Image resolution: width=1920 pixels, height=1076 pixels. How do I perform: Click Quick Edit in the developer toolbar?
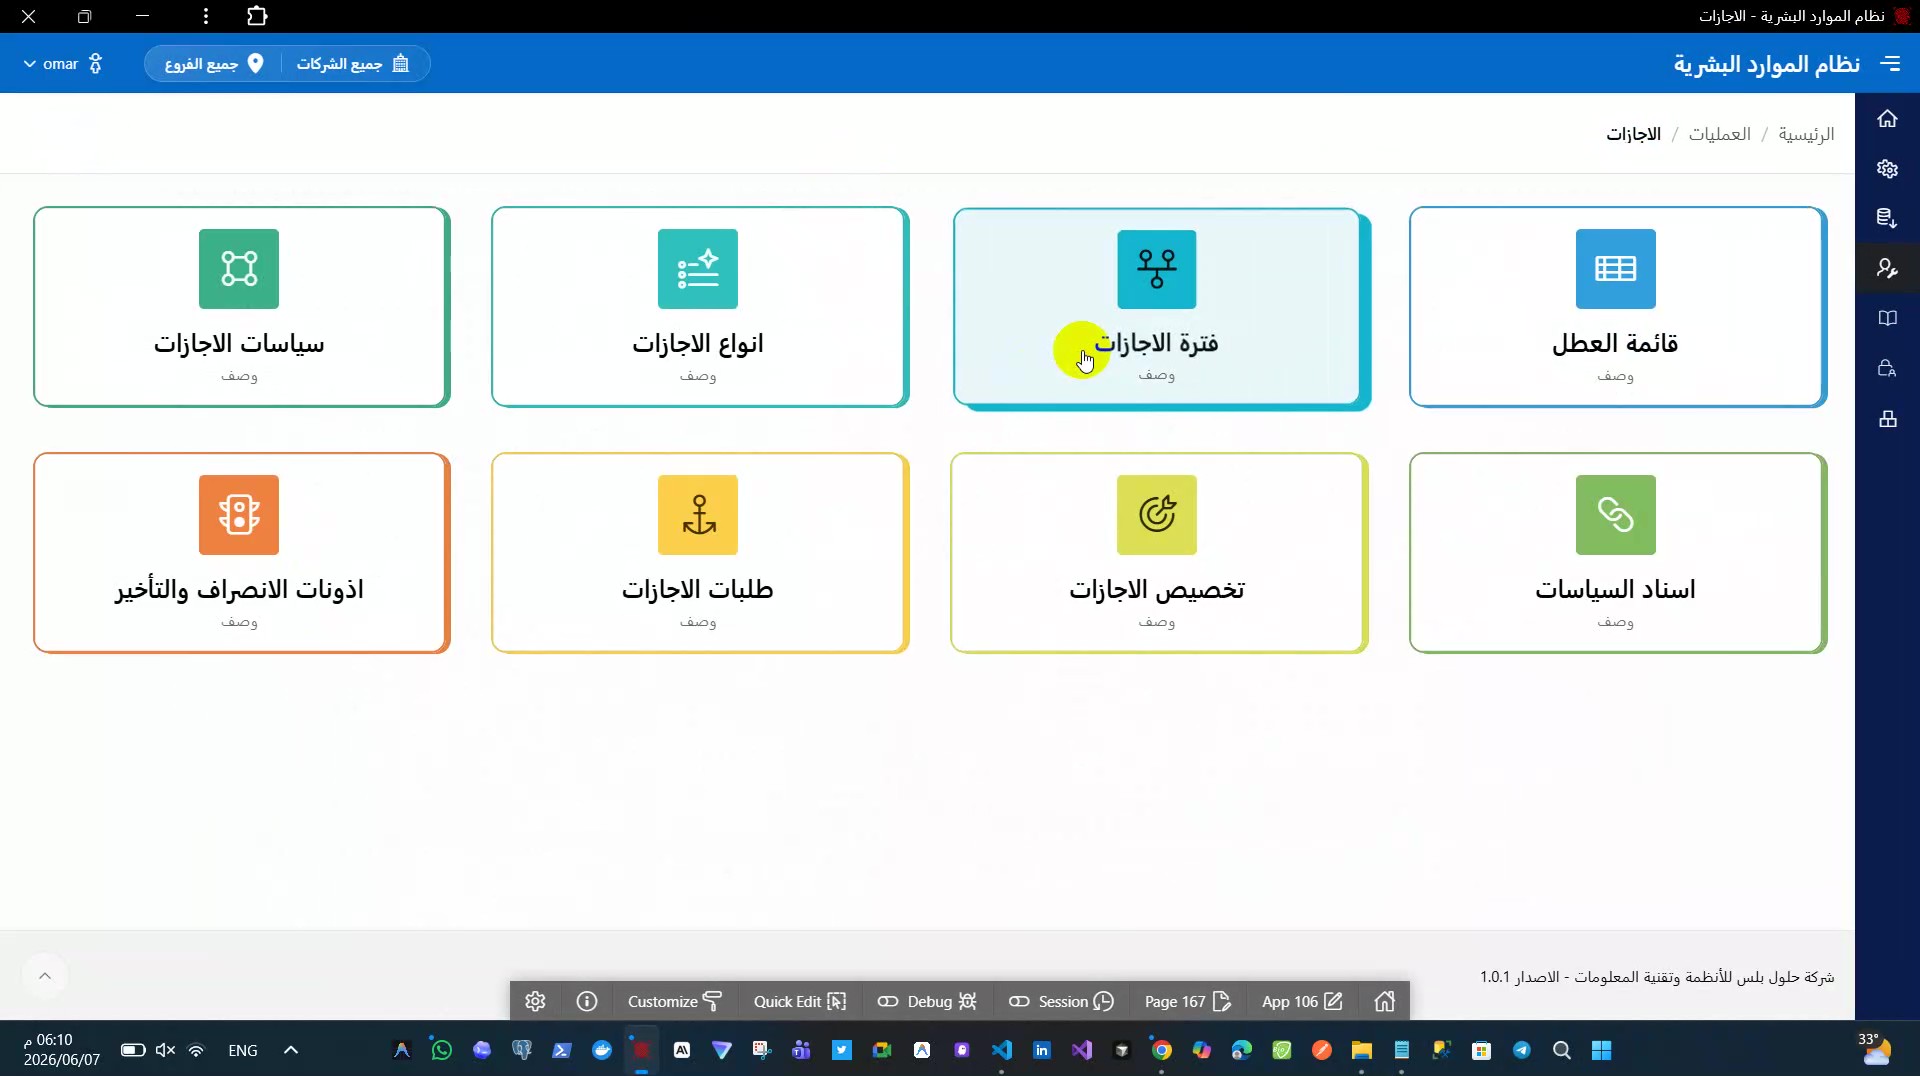(800, 1001)
